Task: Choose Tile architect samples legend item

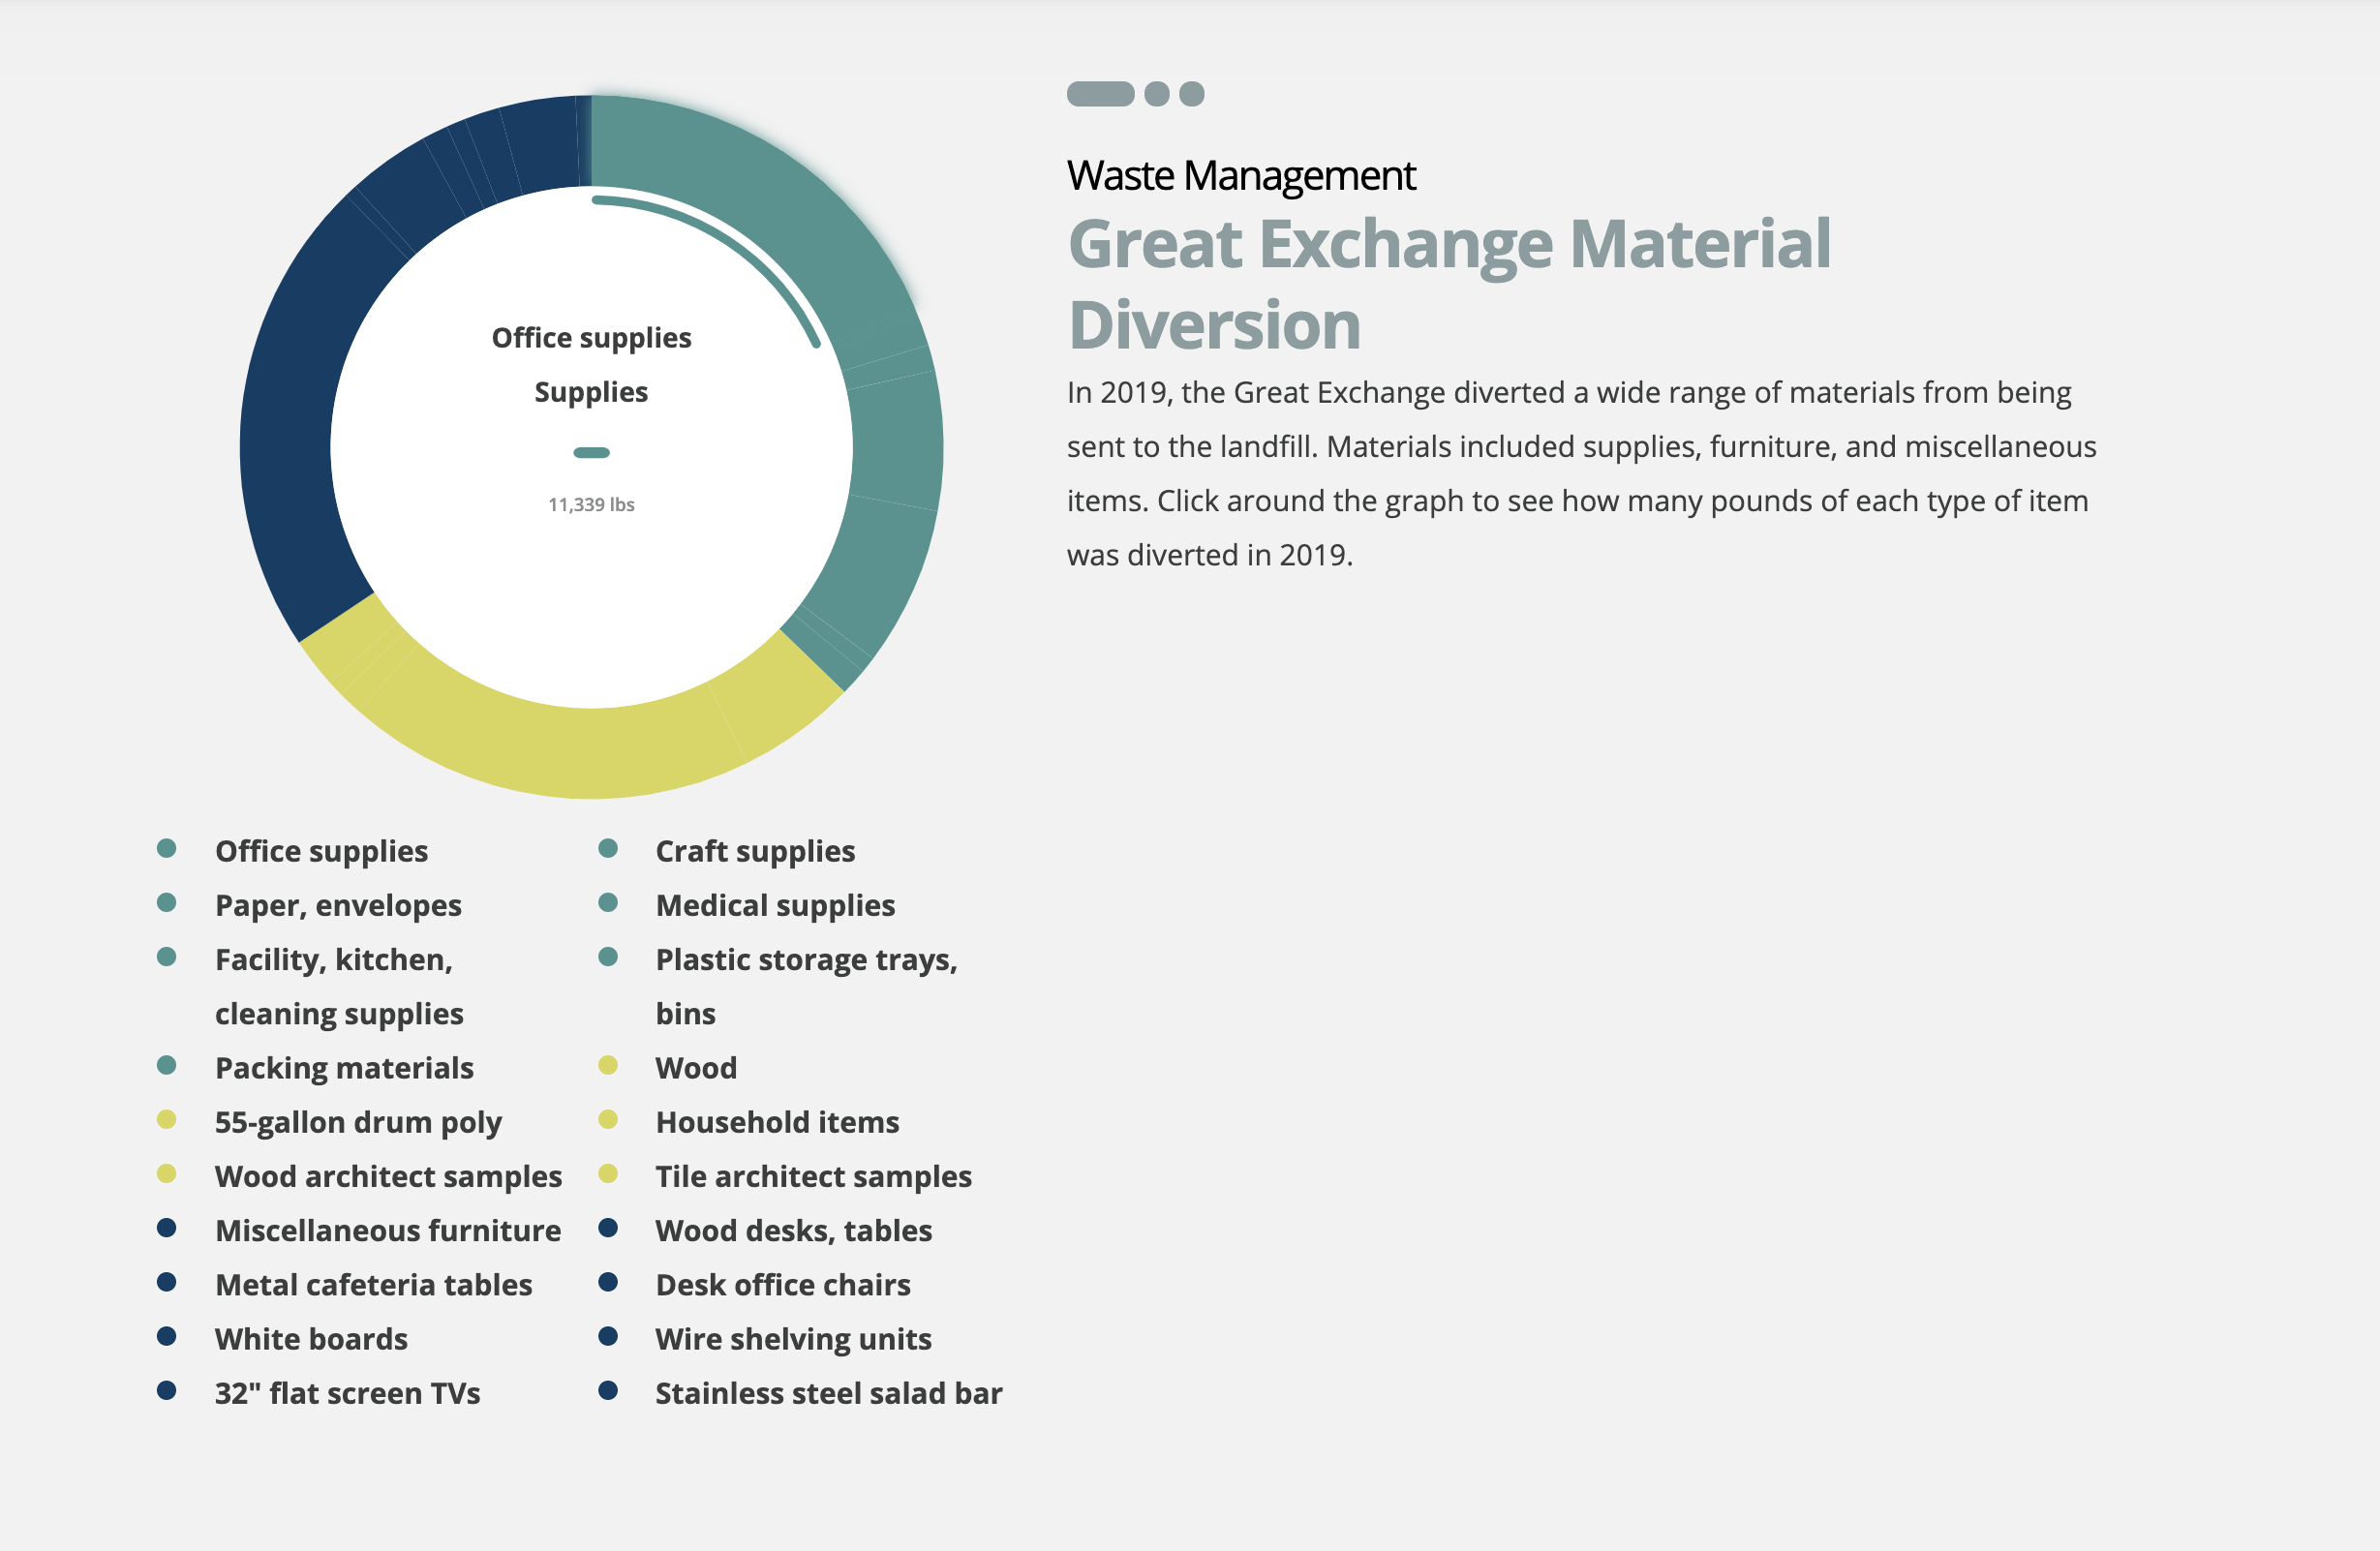Action: click(x=813, y=1176)
